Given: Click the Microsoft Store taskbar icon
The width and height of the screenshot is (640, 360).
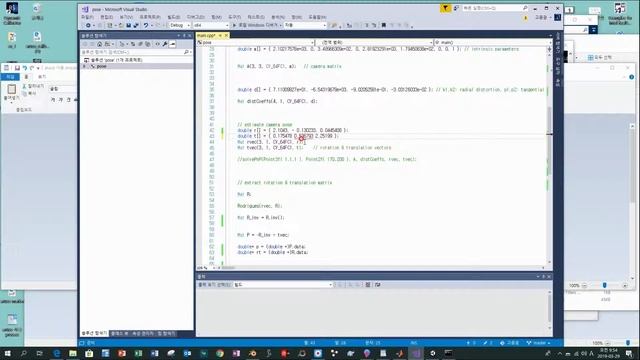Looking at the screenshot, I should tap(89, 353).
